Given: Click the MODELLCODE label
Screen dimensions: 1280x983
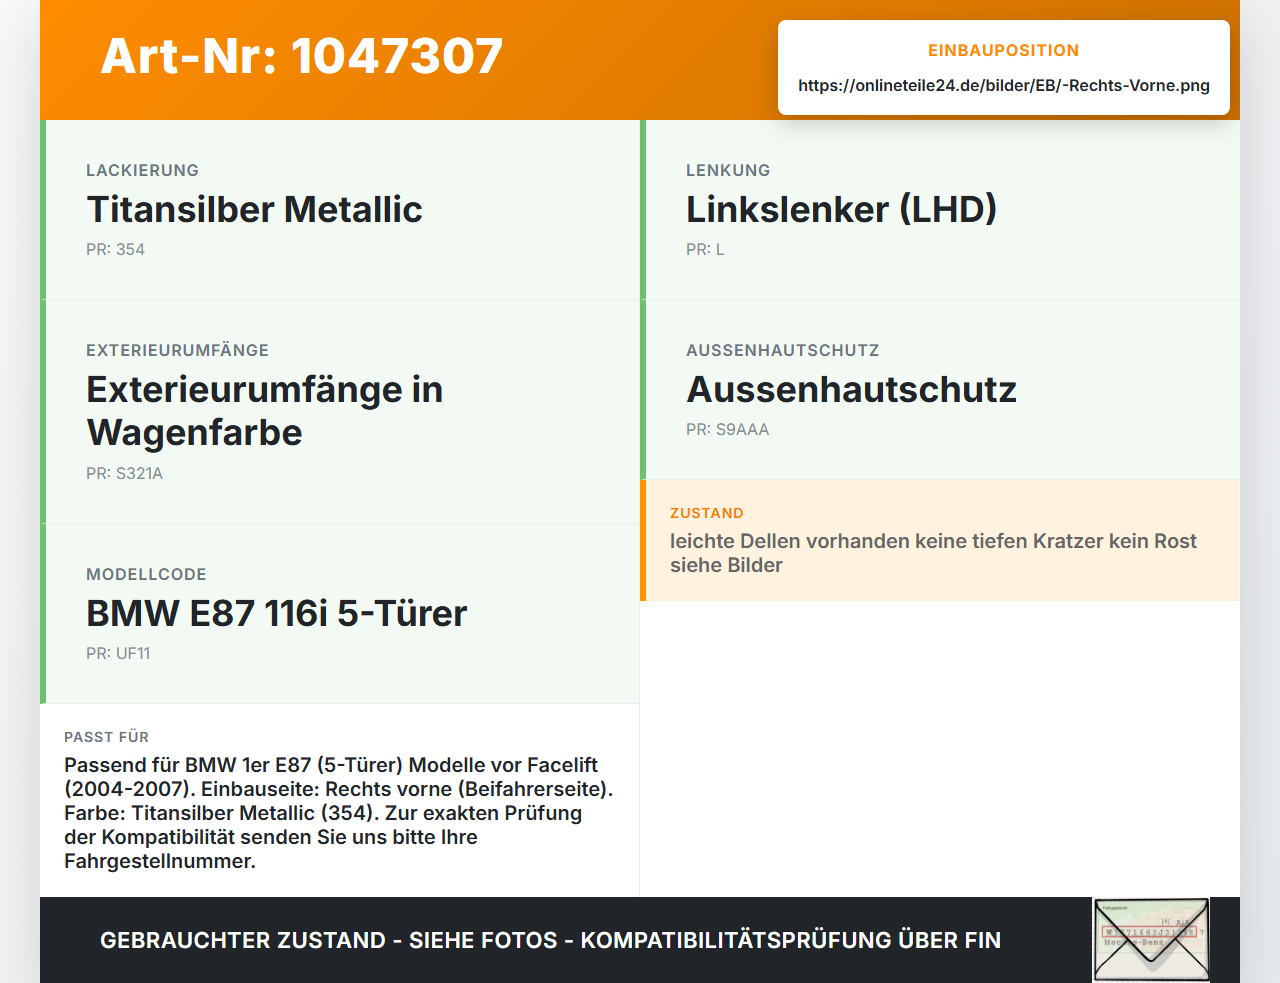Looking at the screenshot, I should click(146, 575).
